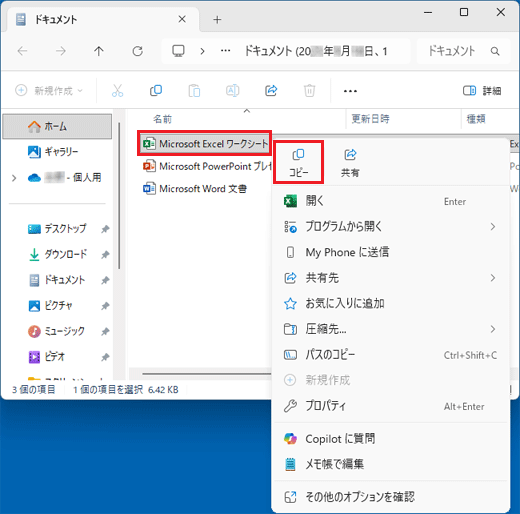Viewport: 520px width, 514px height.
Task: Expand the OneDrive 個人用 tree node
Action: click(x=14, y=178)
